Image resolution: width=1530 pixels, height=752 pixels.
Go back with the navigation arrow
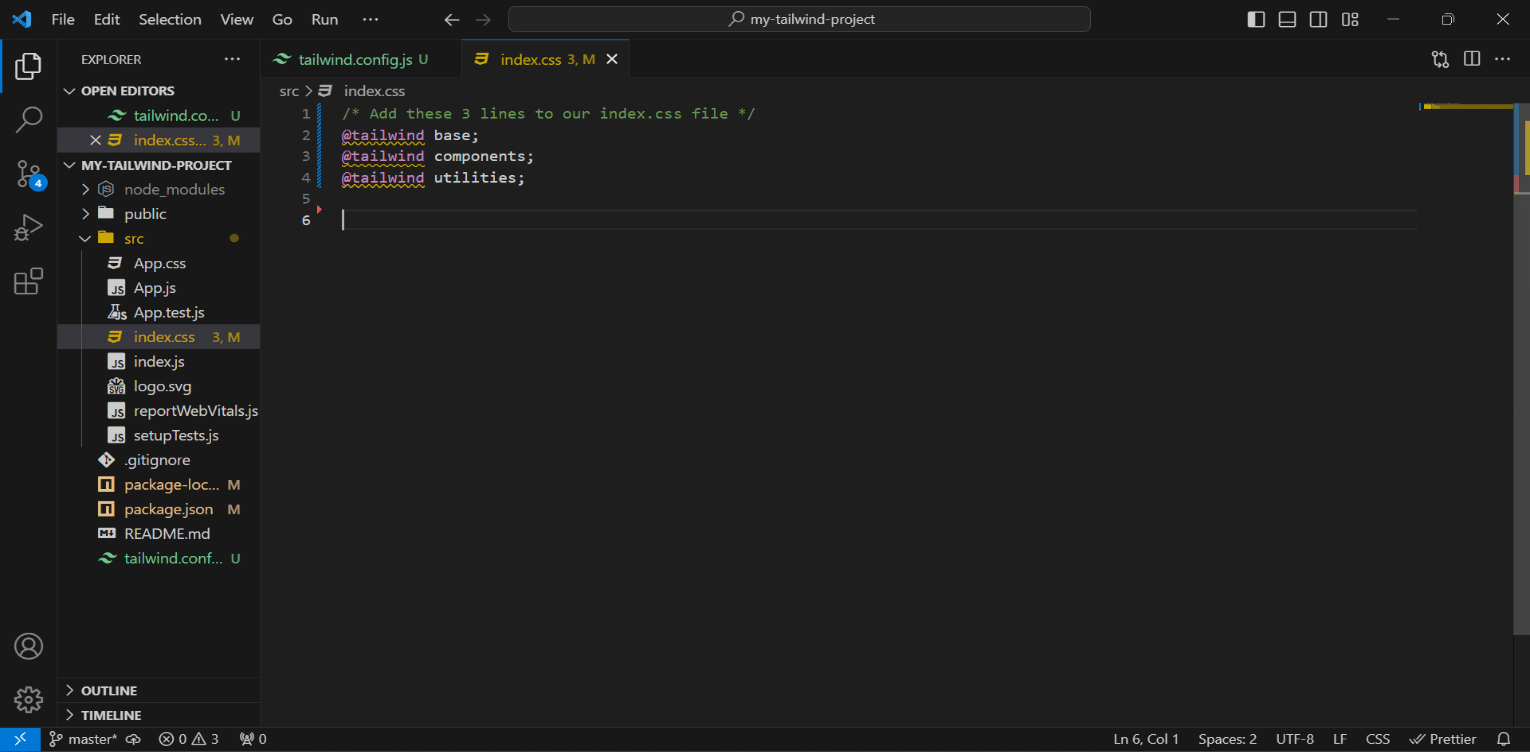click(452, 19)
